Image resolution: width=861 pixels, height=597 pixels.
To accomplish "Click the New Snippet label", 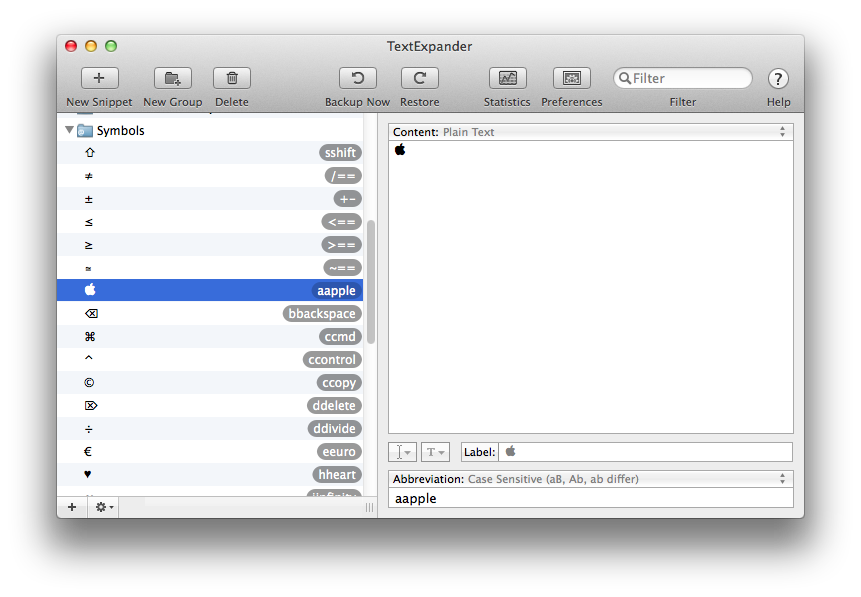I will coord(99,102).
